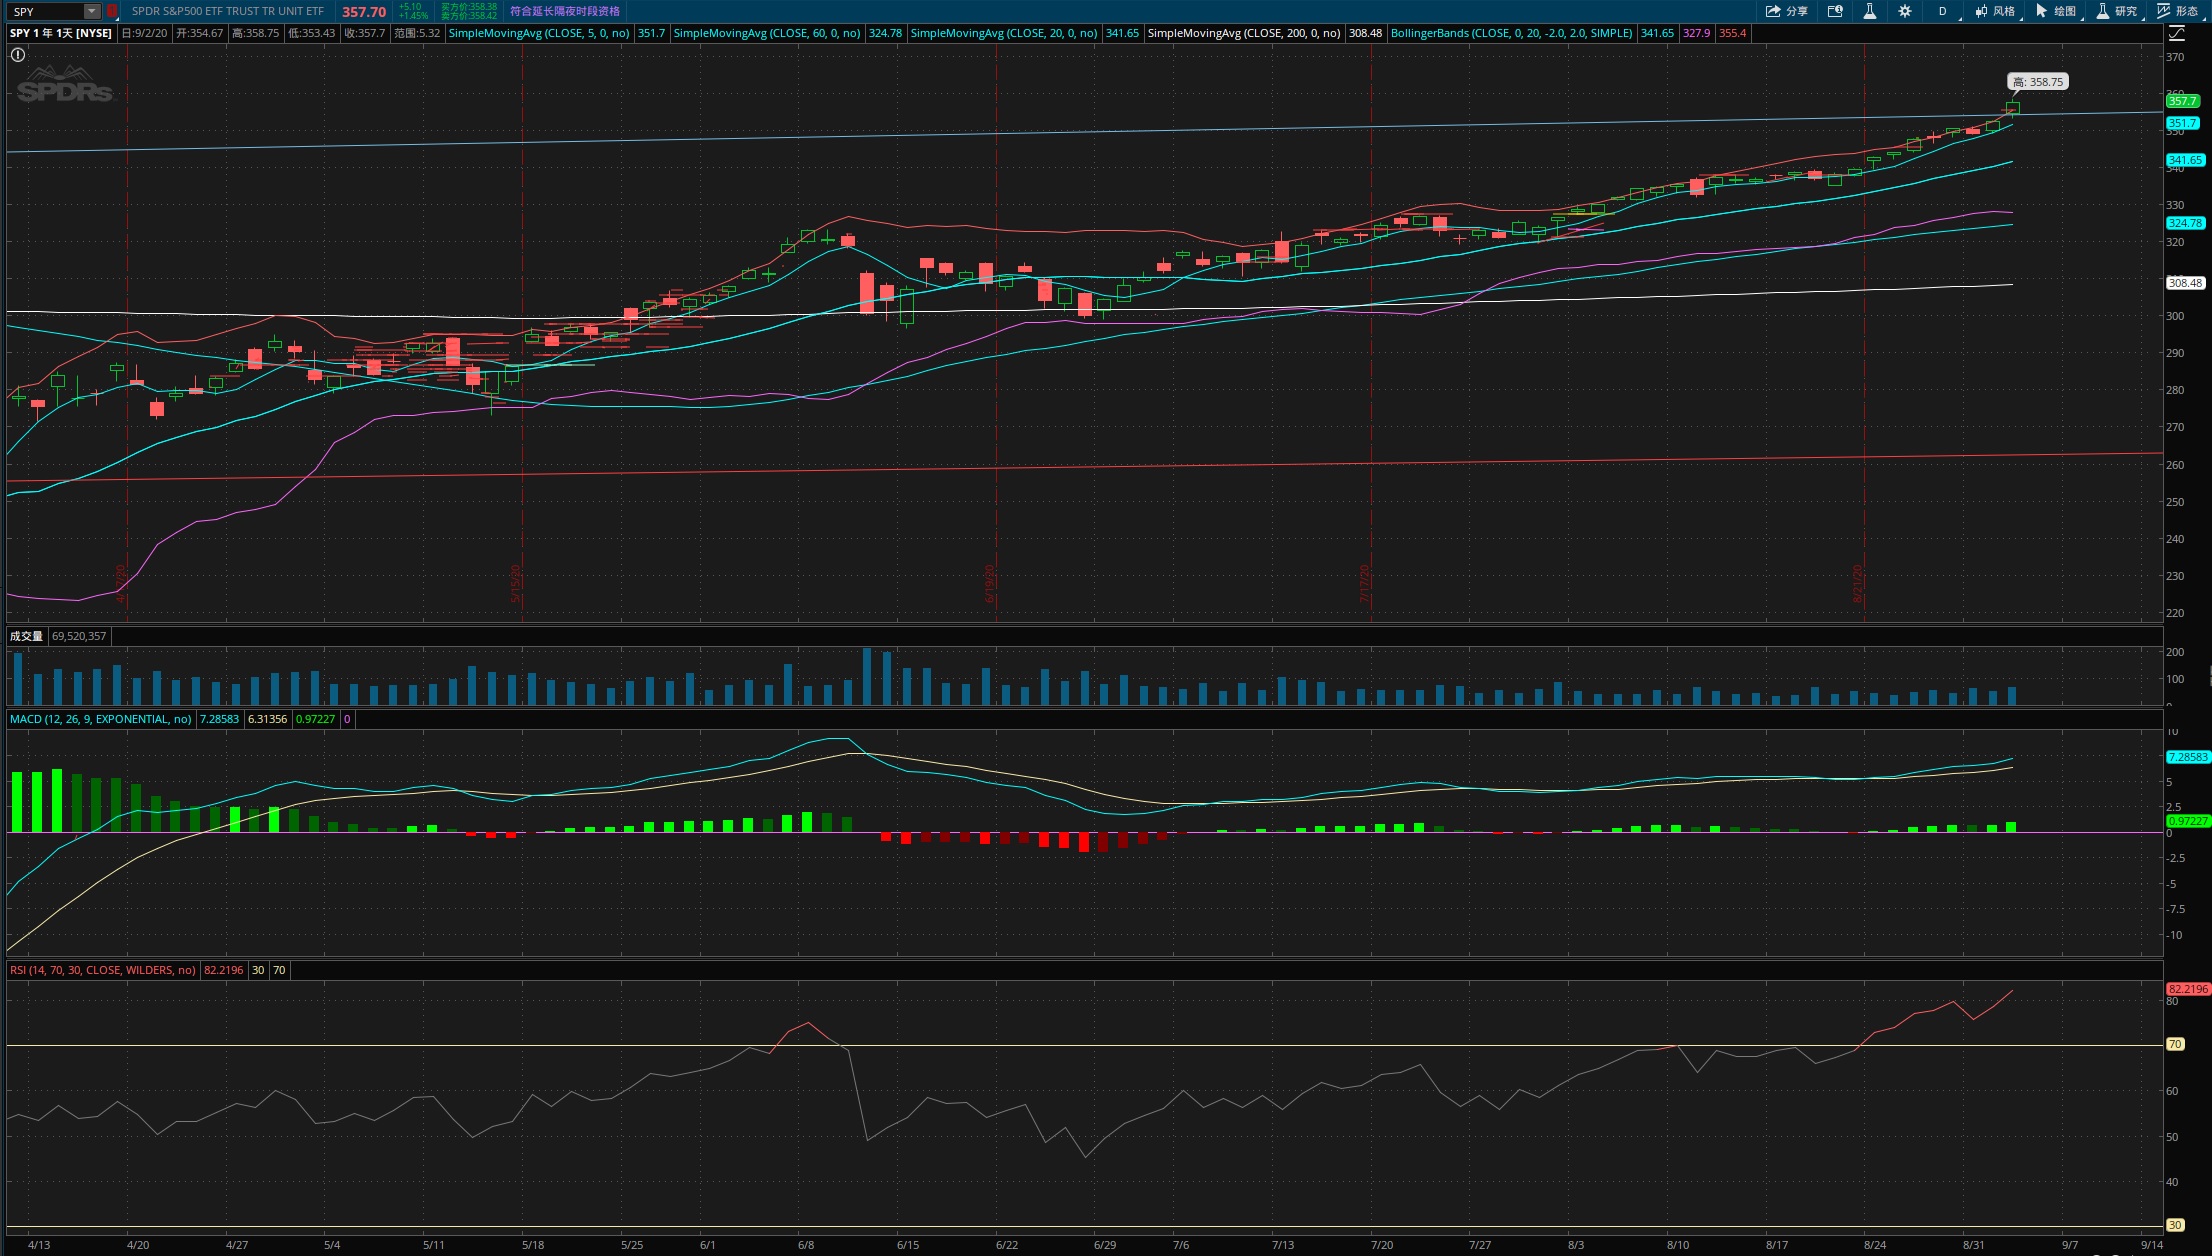Viewport: 2212px width, 1256px height.
Task: Click the 买方价:358.38 bid price text
Action: coord(469,7)
